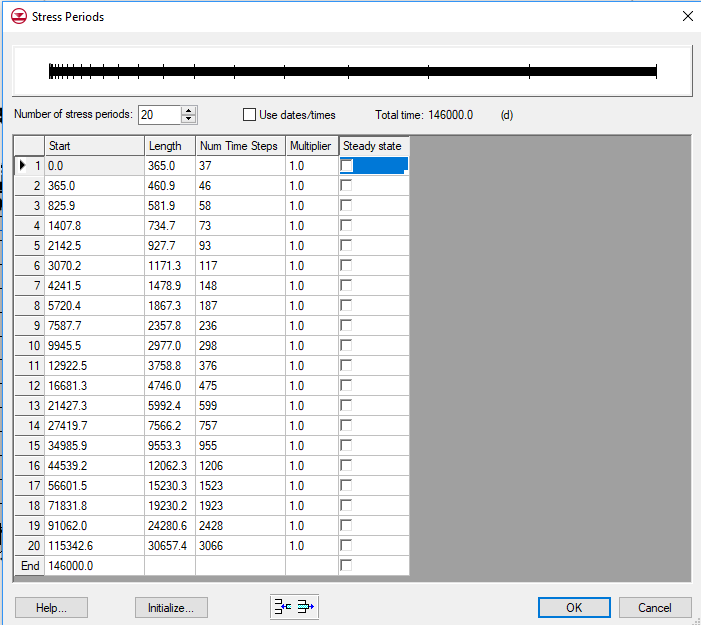701x625 pixels.
Task: Toggle Steady state for stress period 1
Action: coord(346,165)
